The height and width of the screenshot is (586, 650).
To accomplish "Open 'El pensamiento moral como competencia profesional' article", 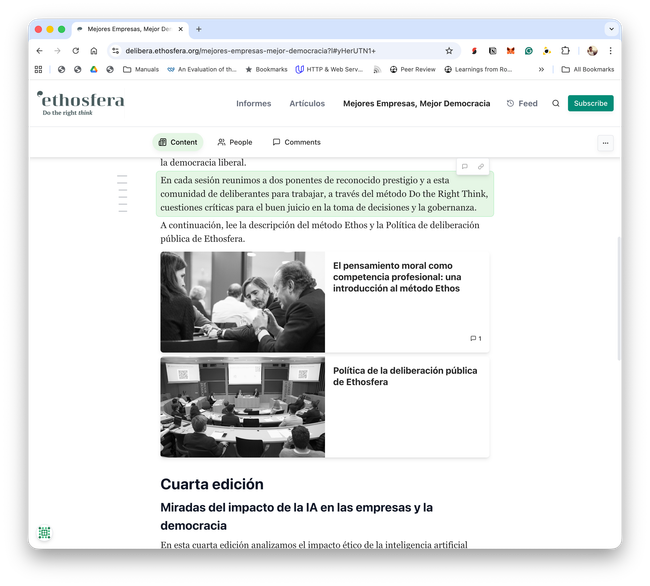I will tap(397, 277).
